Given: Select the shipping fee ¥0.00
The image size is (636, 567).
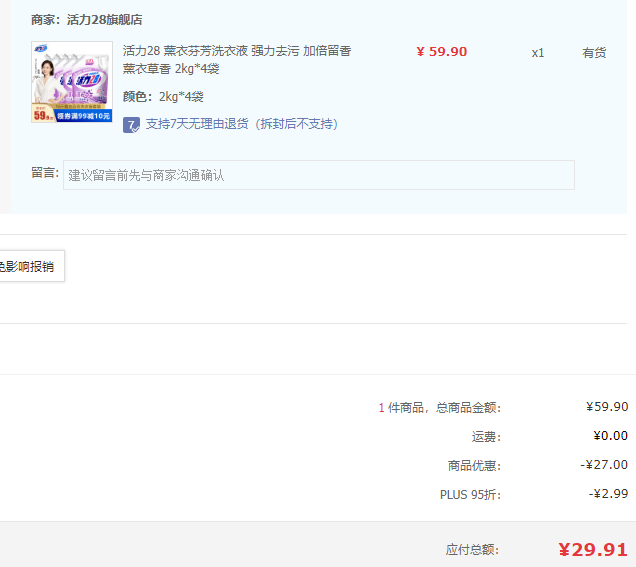Looking at the screenshot, I should 611,436.
